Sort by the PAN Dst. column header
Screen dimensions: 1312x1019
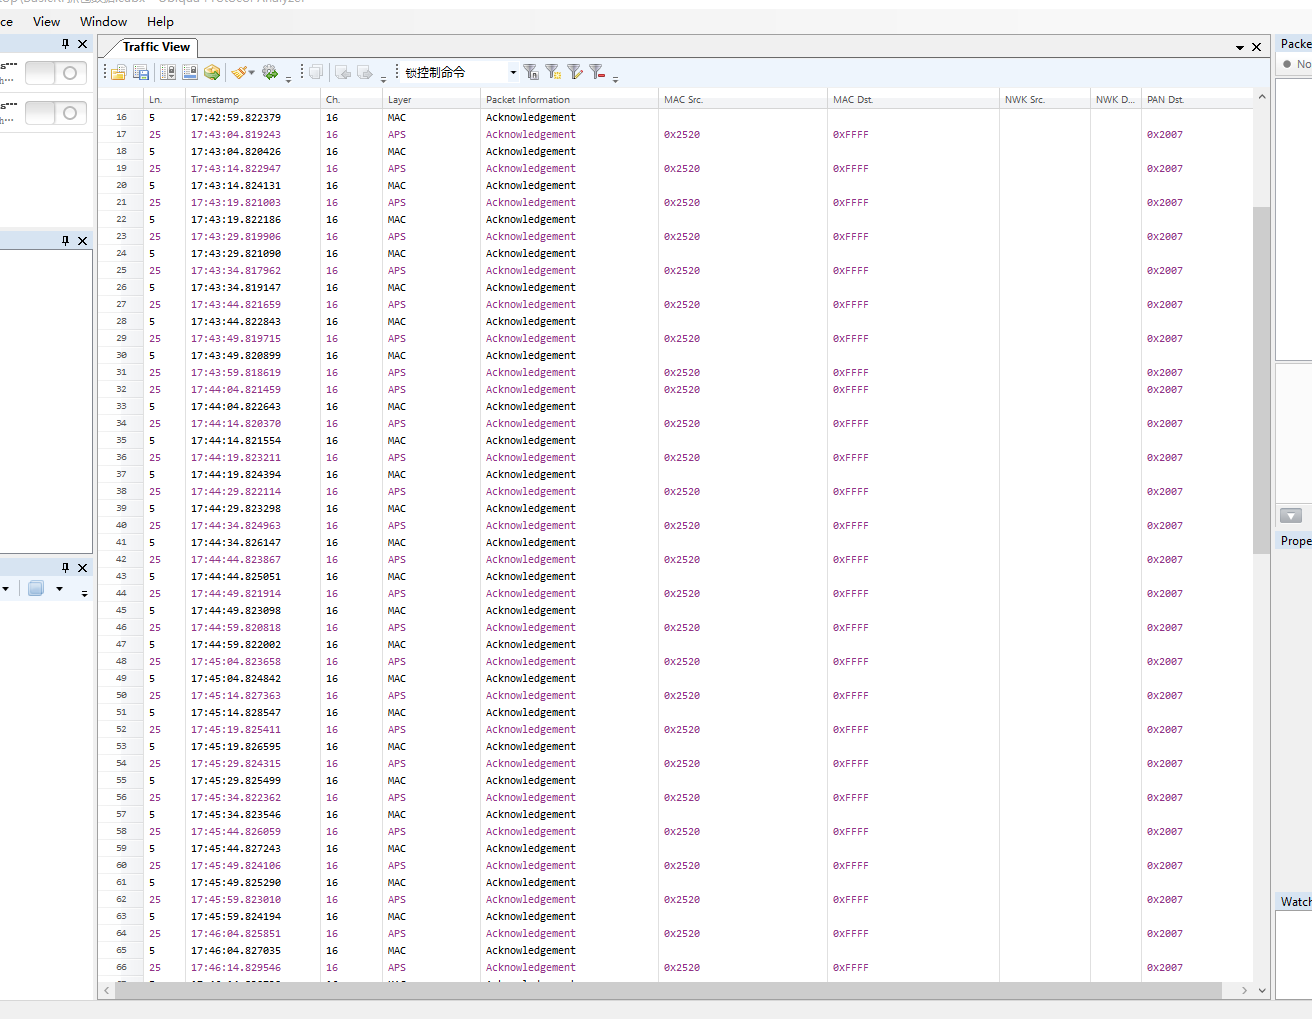coord(1197,99)
